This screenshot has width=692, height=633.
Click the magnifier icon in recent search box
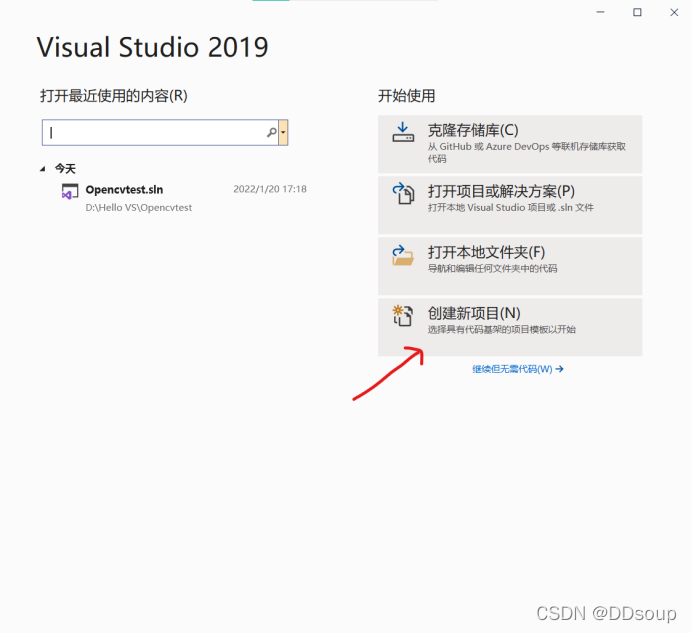pos(271,132)
